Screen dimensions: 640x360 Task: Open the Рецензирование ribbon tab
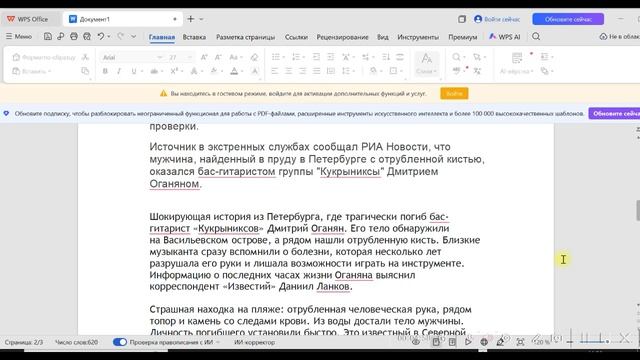[342, 37]
